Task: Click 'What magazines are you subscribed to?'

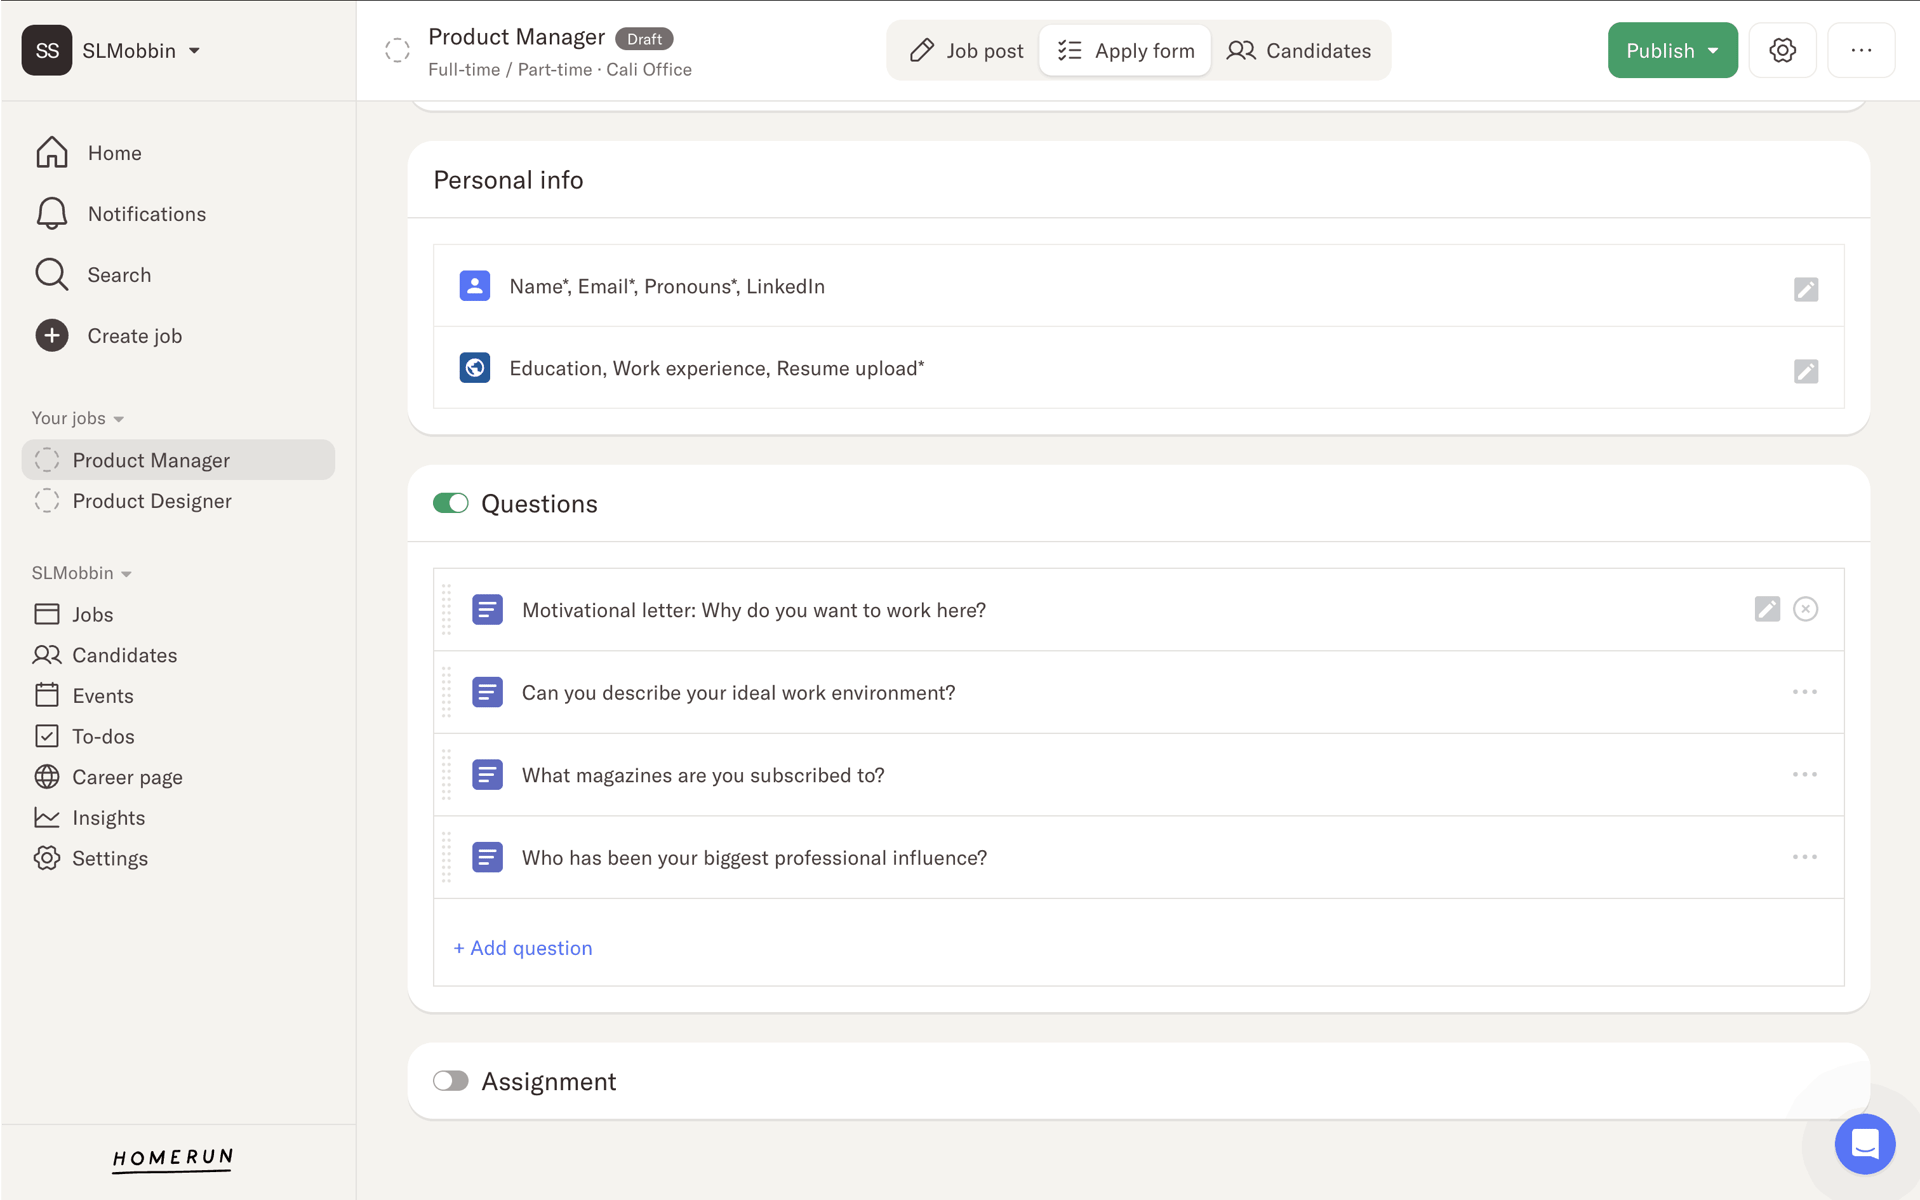Action: pyautogui.click(x=703, y=775)
